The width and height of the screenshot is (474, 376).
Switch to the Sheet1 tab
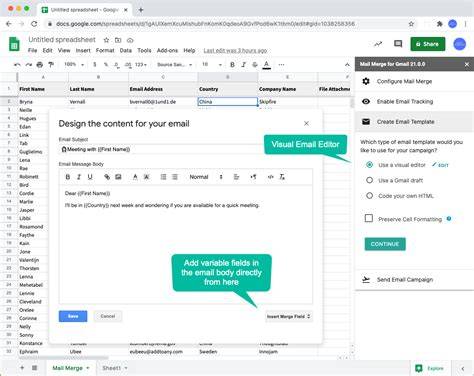(x=112, y=368)
